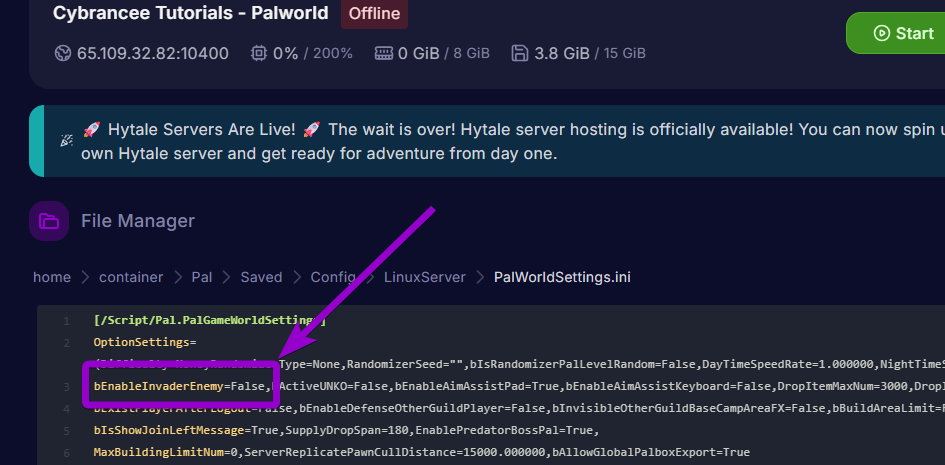Go to the home breadcrumb

click(x=51, y=277)
